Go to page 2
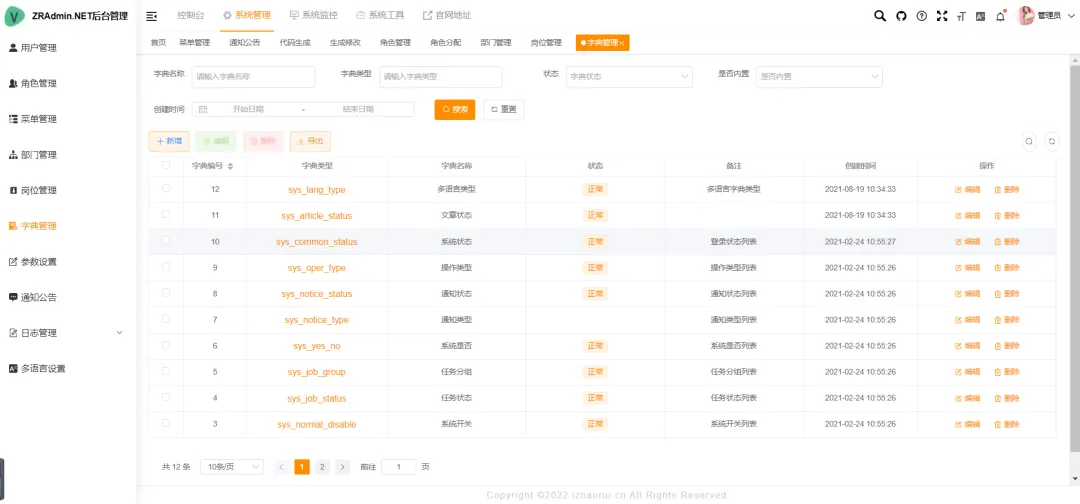 [x=322, y=467]
